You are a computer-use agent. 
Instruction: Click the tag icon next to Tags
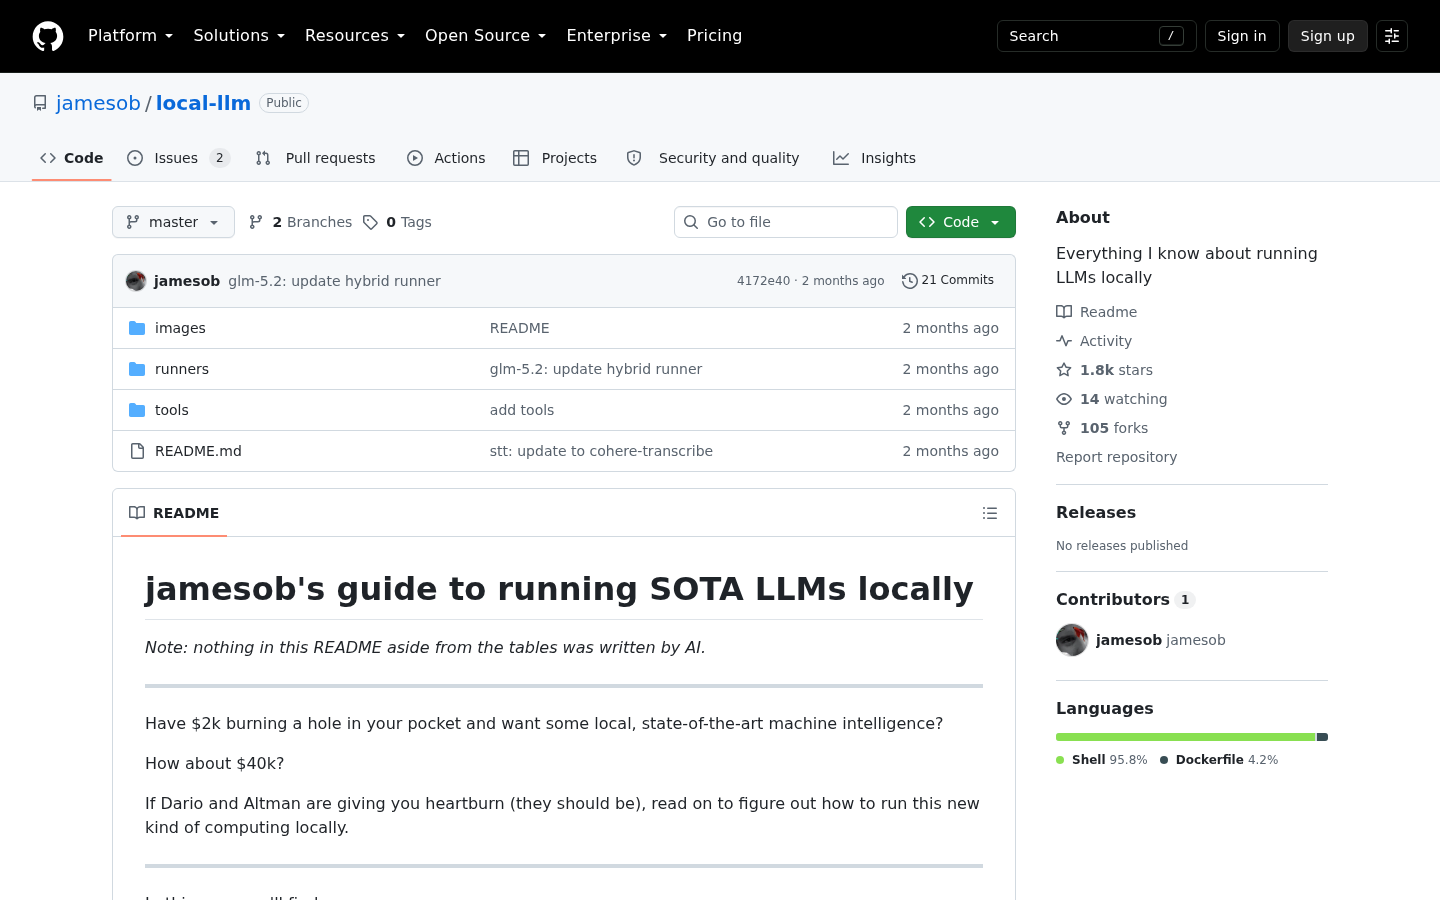370,222
